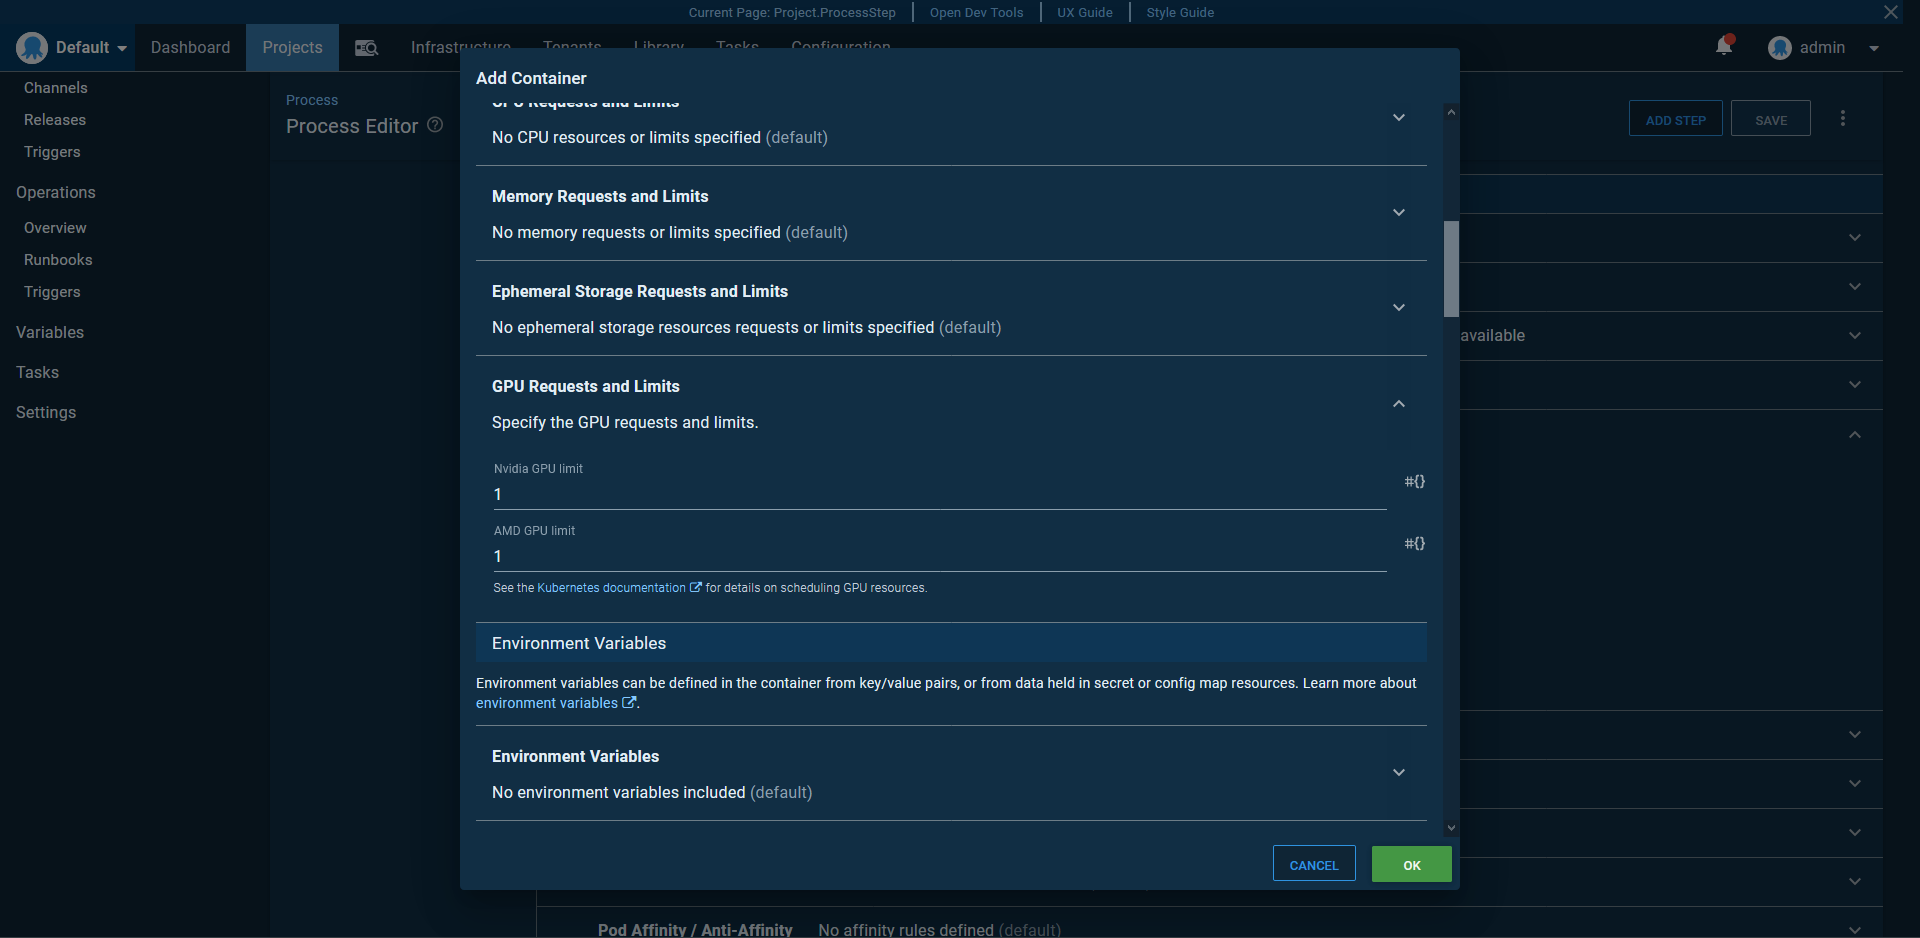Viewport: 1920px width, 938px height.
Task: Click the help icon beside Process Editor
Action: coord(435,124)
